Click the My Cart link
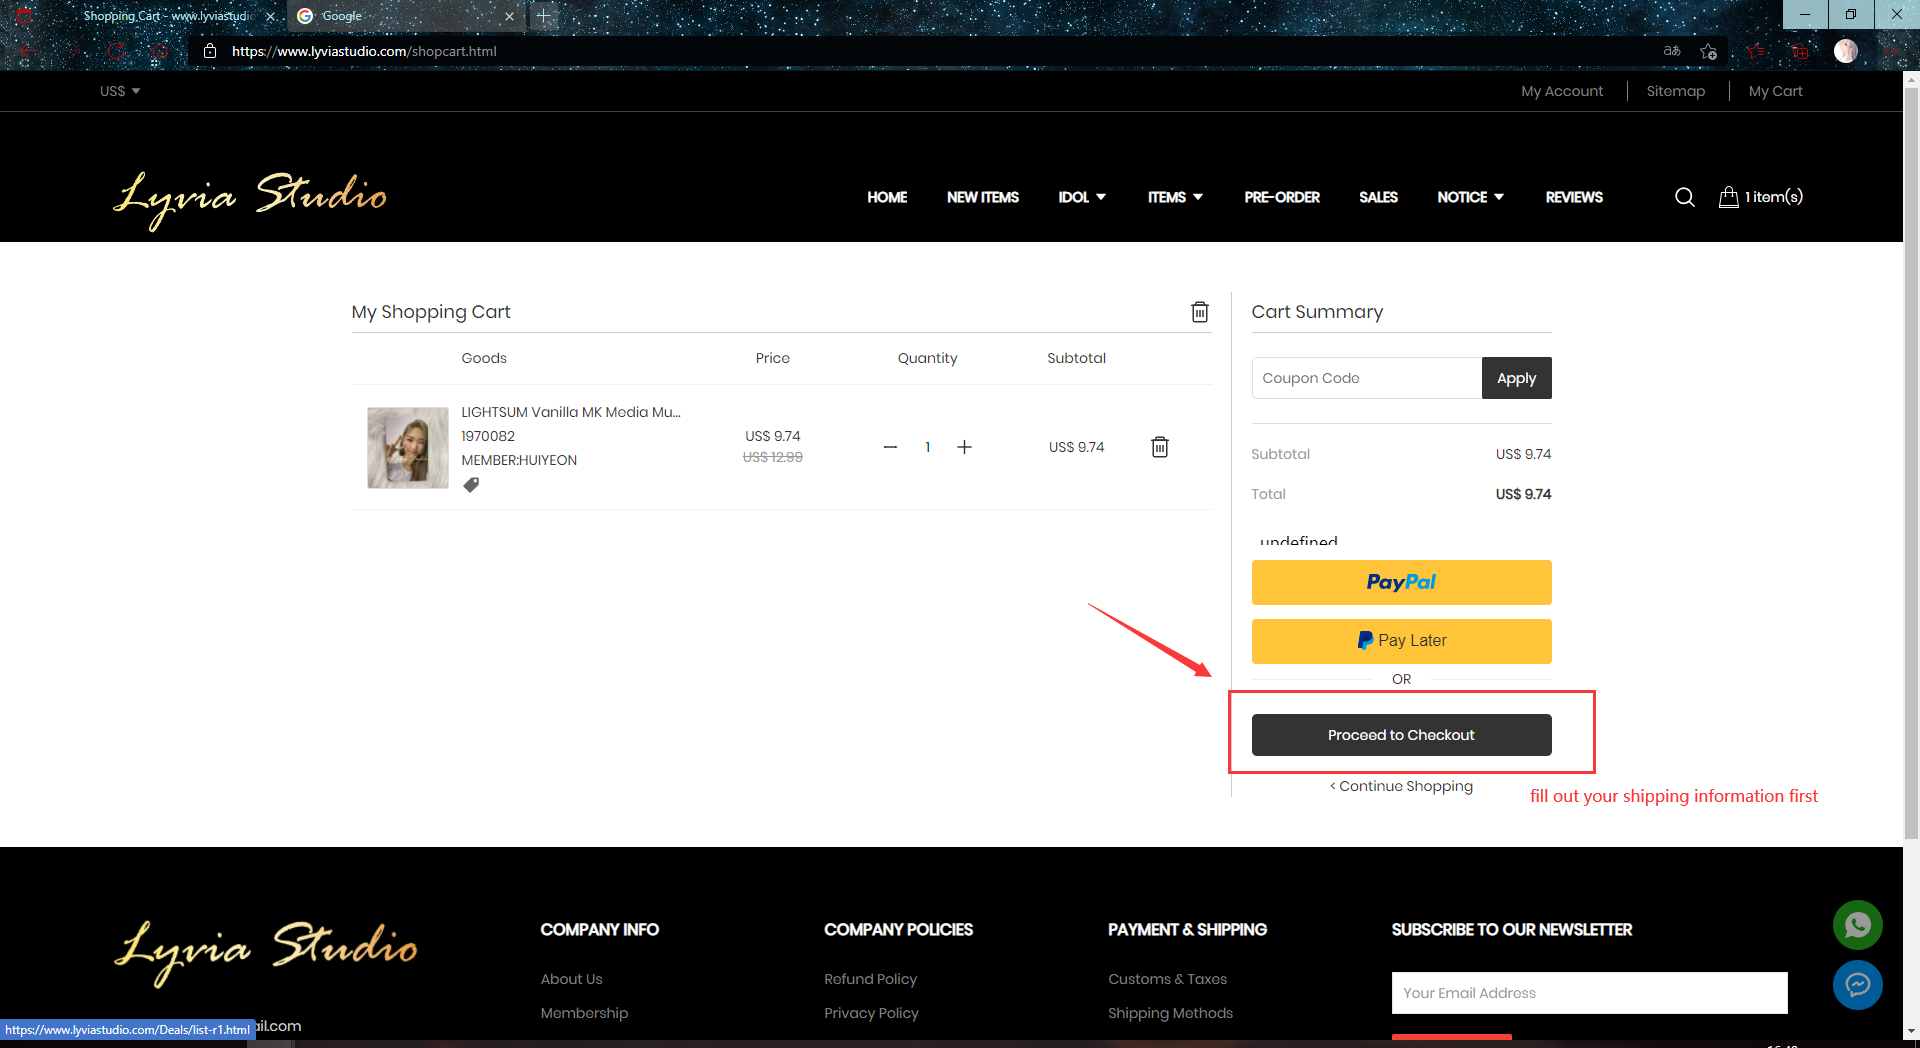Image resolution: width=1920 pixels, height=1048 pixels. click(1776, 91)
